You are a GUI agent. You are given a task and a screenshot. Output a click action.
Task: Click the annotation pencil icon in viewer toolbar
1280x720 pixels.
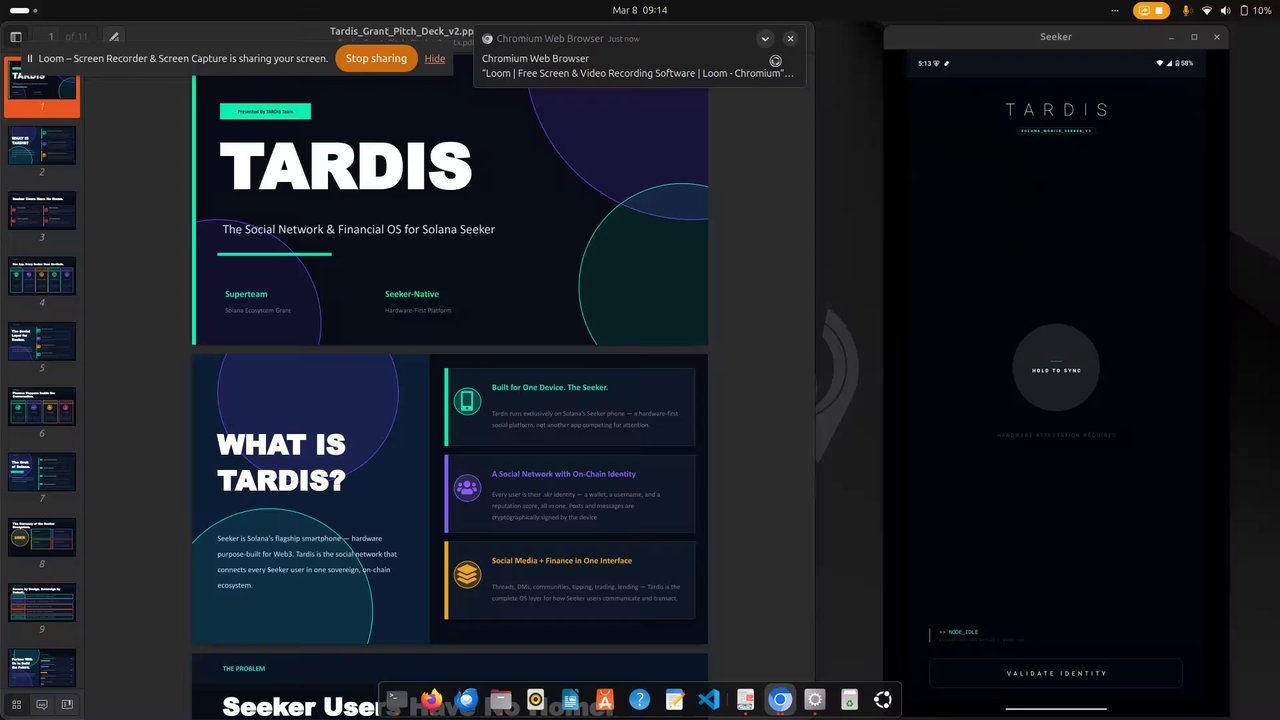click(114, 36)
